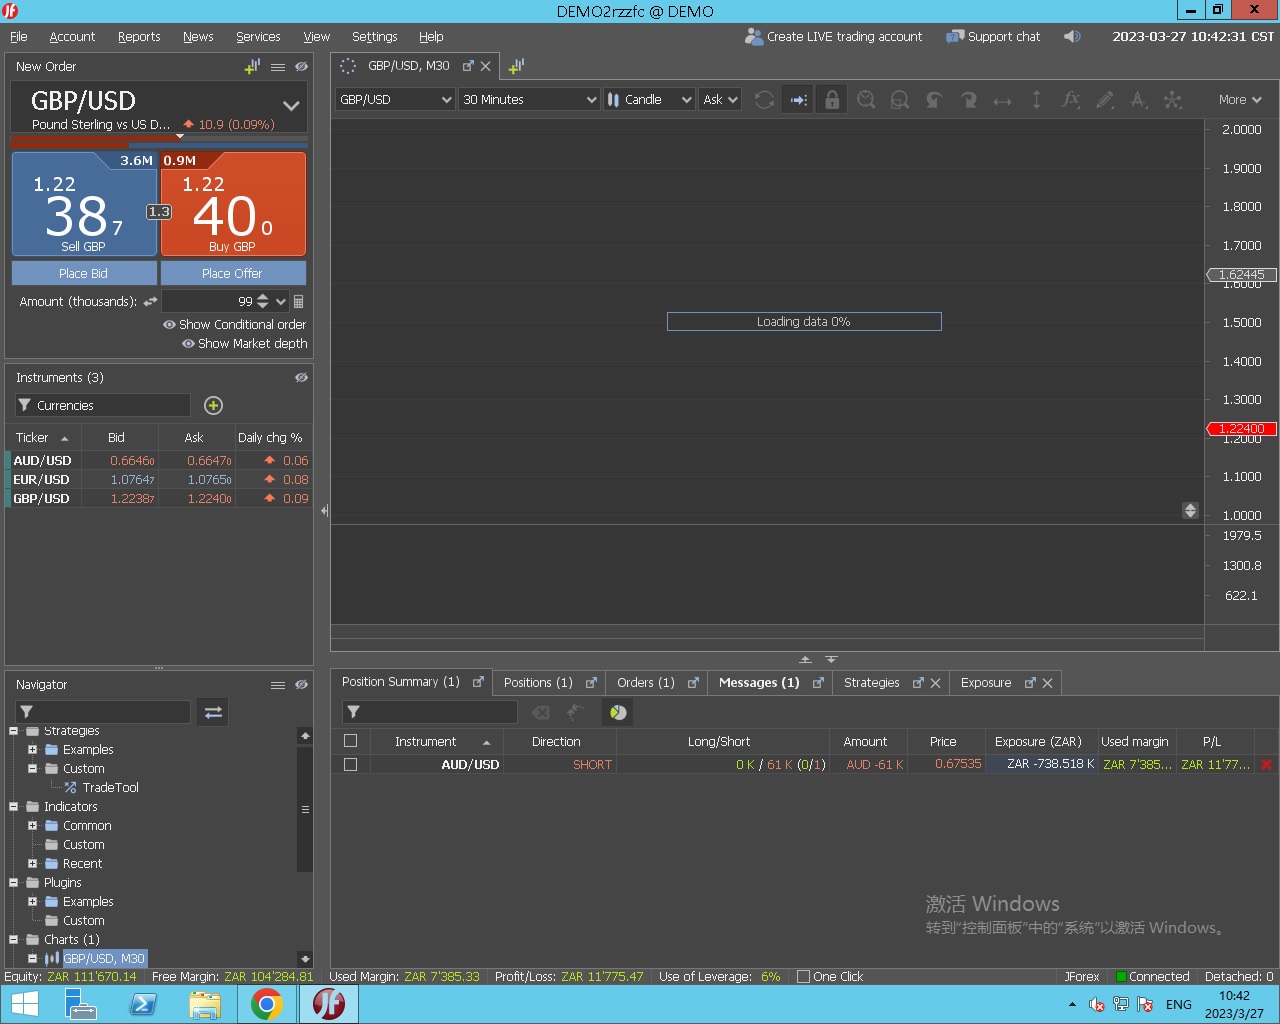Open the GBP/USD instrument dropdown in chart toolbar
Viewport: 1280px width, 1024px height.
[x=395, y=100]
